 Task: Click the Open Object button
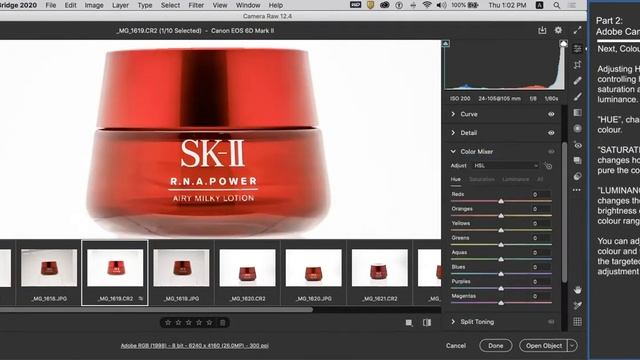544,346
